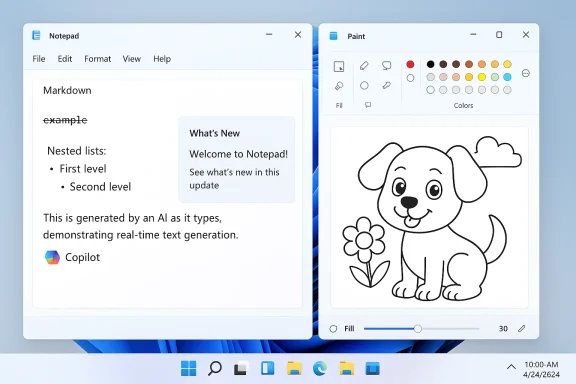Choose the ellipse shape tool in Paint
The image size is (576, 384).
(x=364, y=86)
